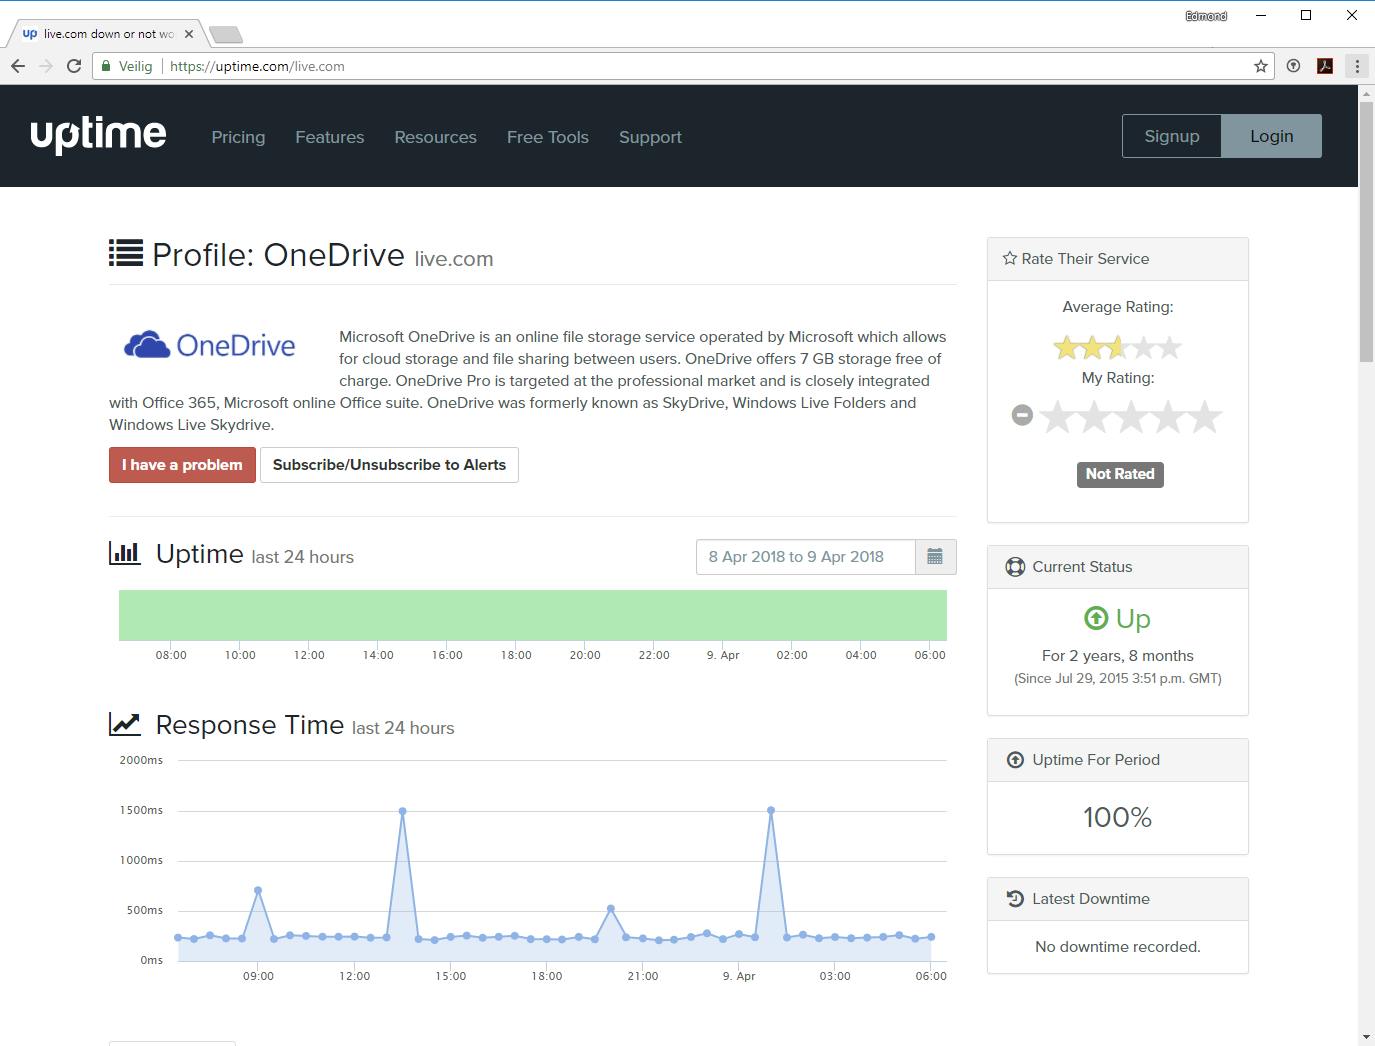
Task: Click the date range field 8 Apr 2018 to 9 Apr 2018
Action: pos(806,557)
